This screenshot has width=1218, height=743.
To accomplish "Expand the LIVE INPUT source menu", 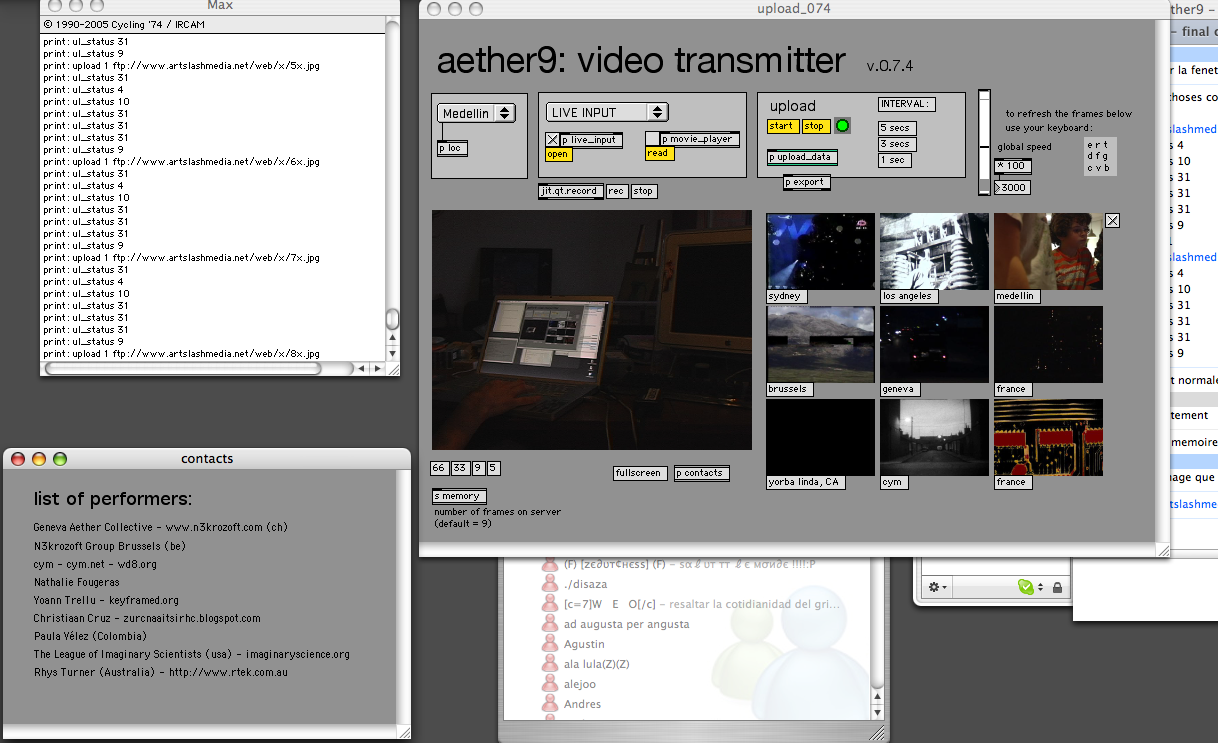I will (607, 113).
